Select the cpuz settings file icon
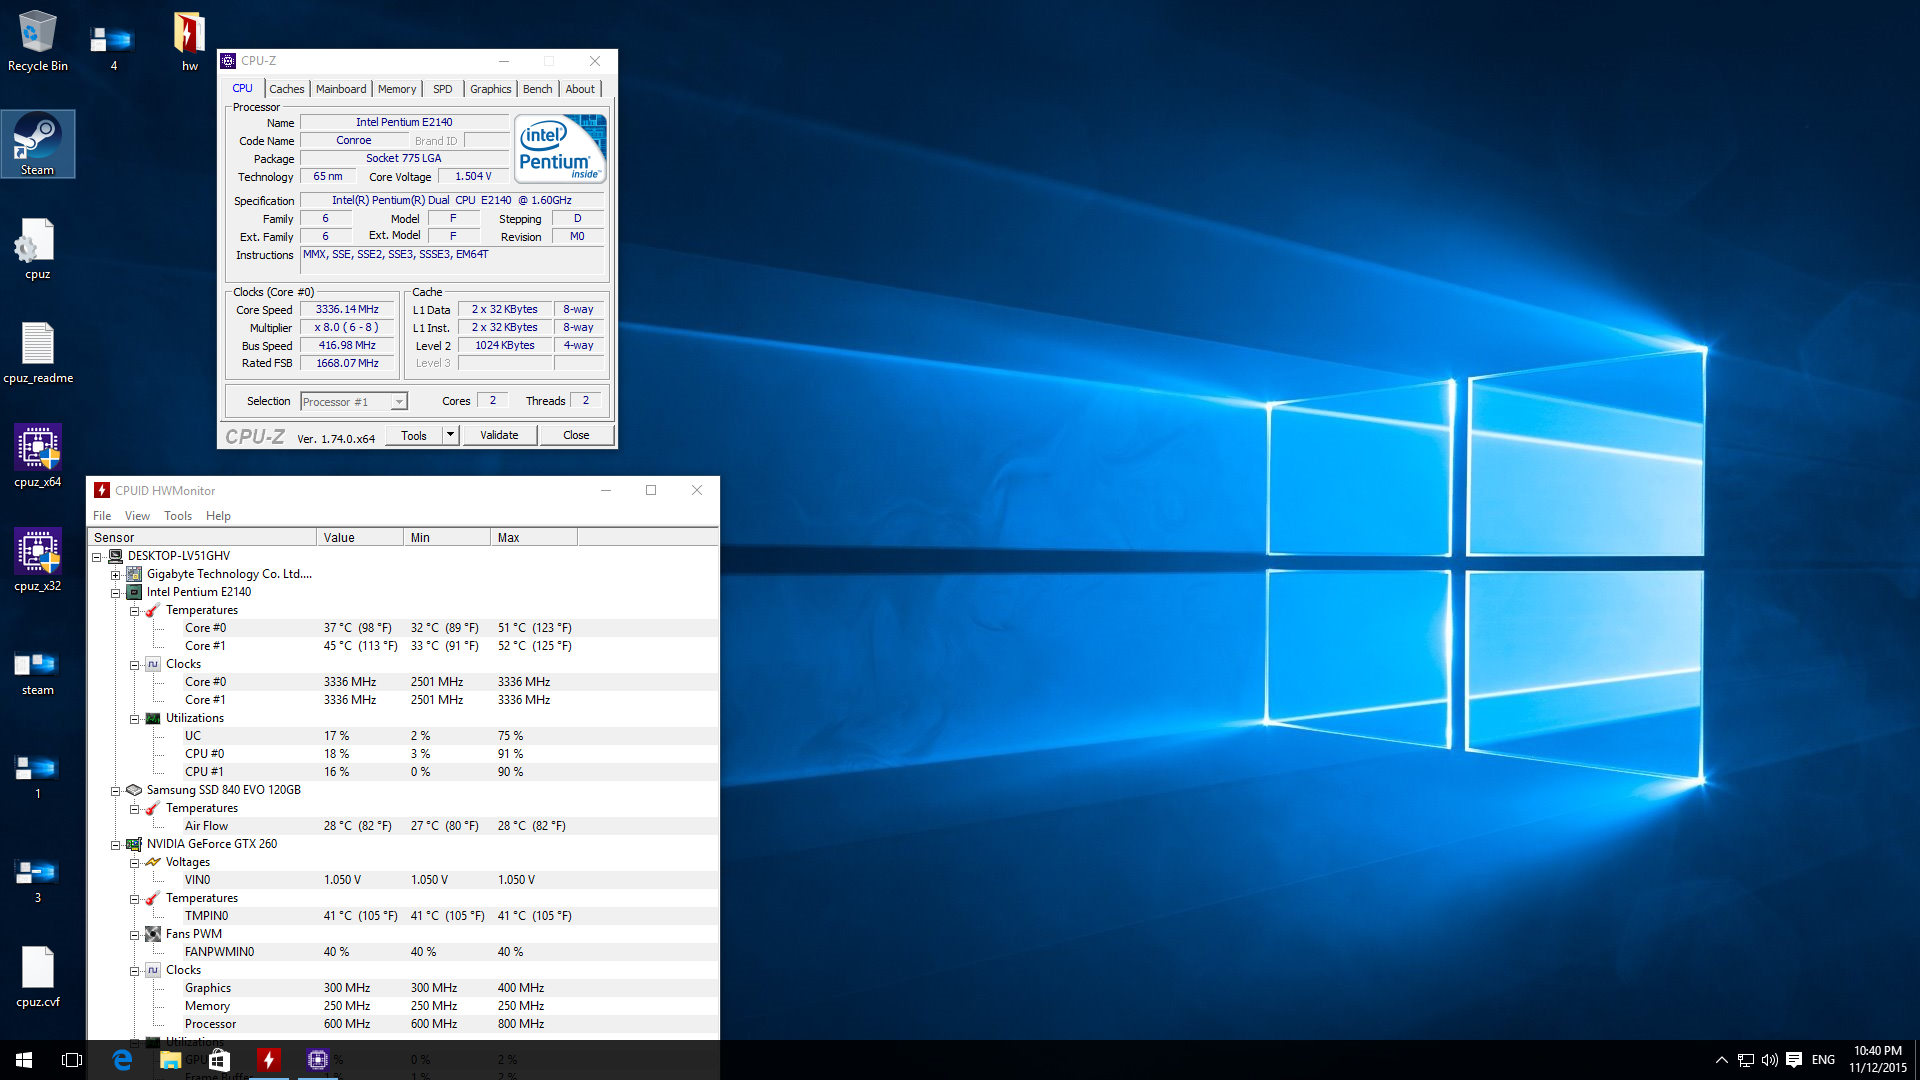Screen dimensions: 1920x1080 (x=38, y=249)
